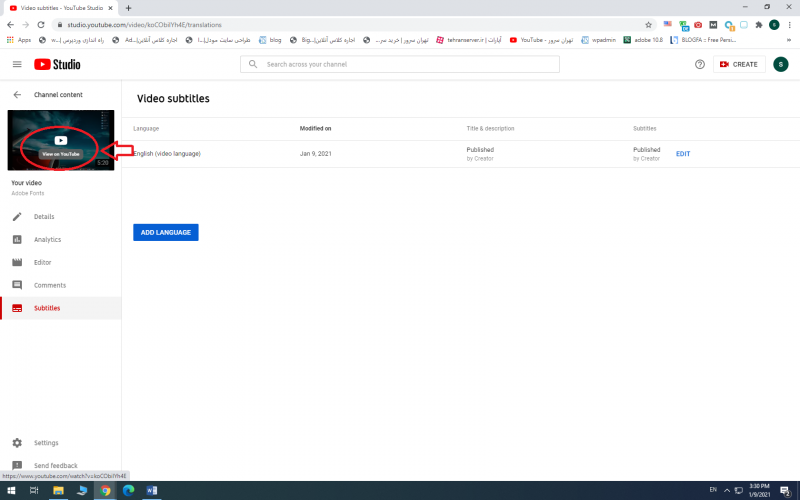Select the Subtitles sidebar item
Viewport: 800px width, 500px height.
click(x=47, y=308)
